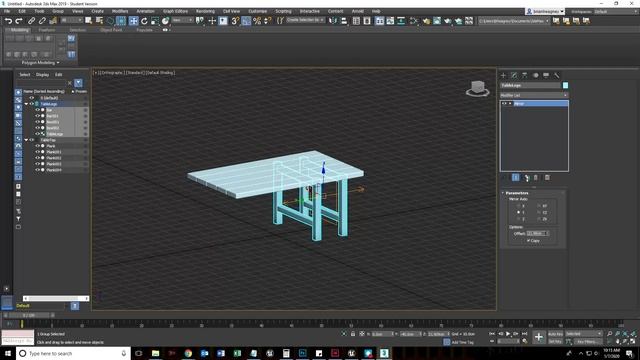640x360 pixels.
Task: Open the Modifiers menu
Action: (x=120, y=11)
